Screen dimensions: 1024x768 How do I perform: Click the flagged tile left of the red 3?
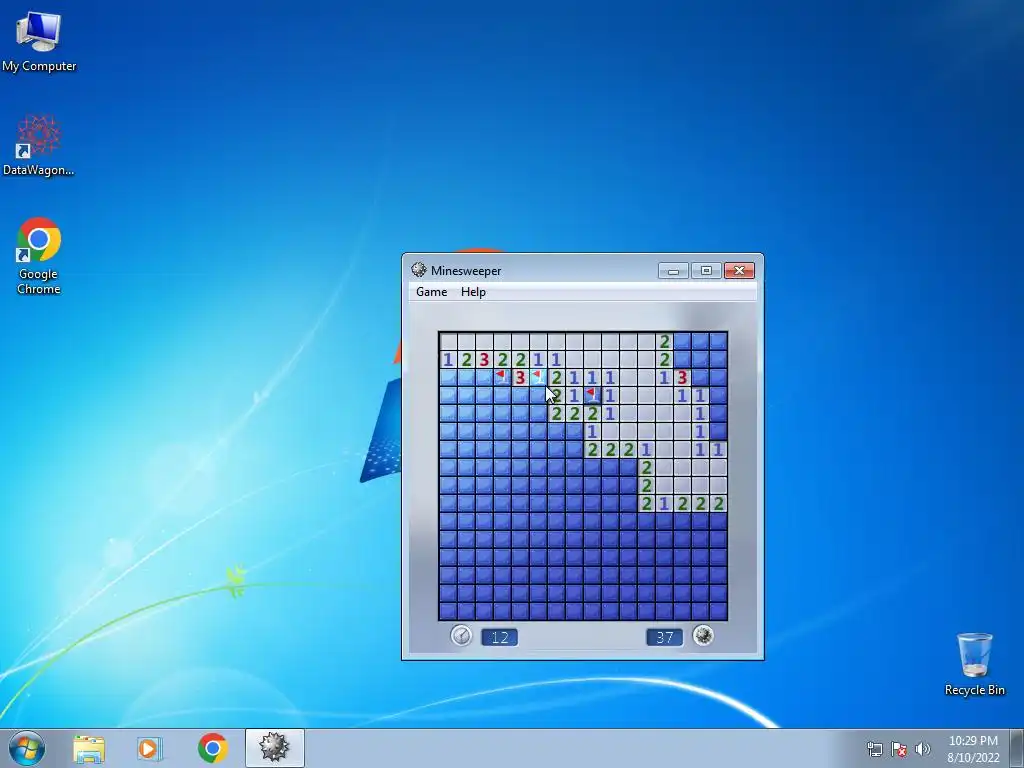pos(502,377)
